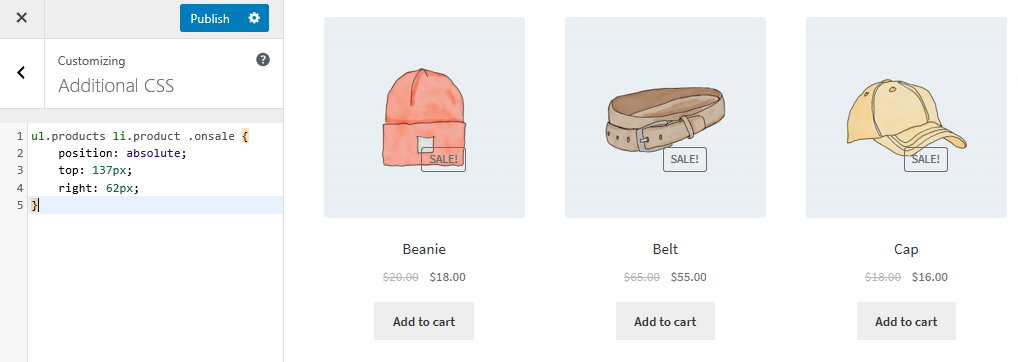Go back using the left chevron arrow
This screenshot has width=1018, height=362.
[21, 73]
